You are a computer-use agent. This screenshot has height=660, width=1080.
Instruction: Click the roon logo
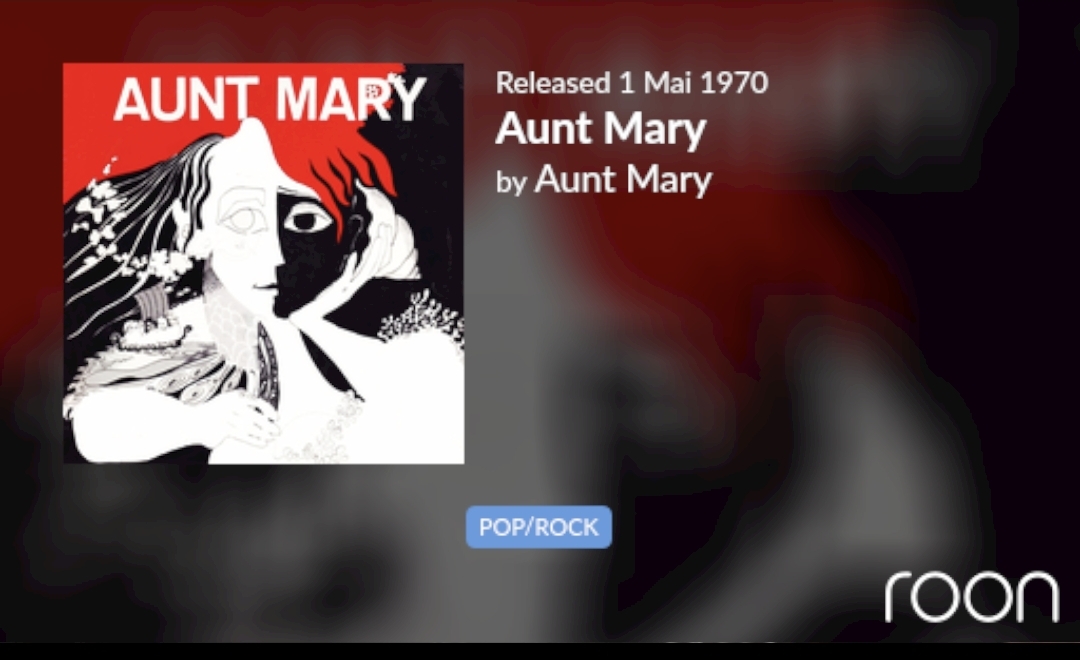972,596
